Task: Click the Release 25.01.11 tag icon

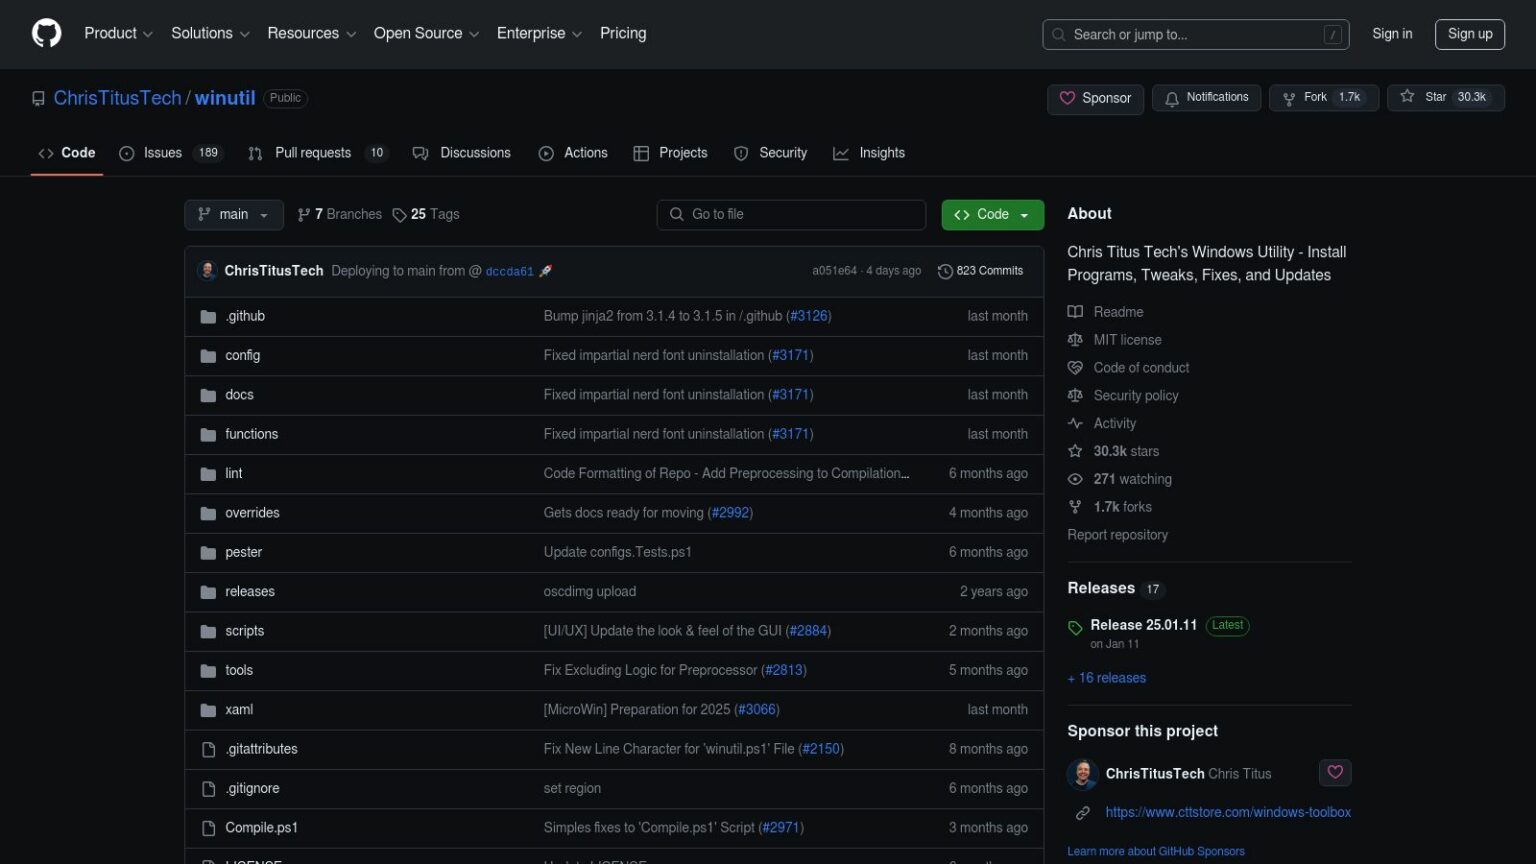Action: click(x=1075, y=628)
